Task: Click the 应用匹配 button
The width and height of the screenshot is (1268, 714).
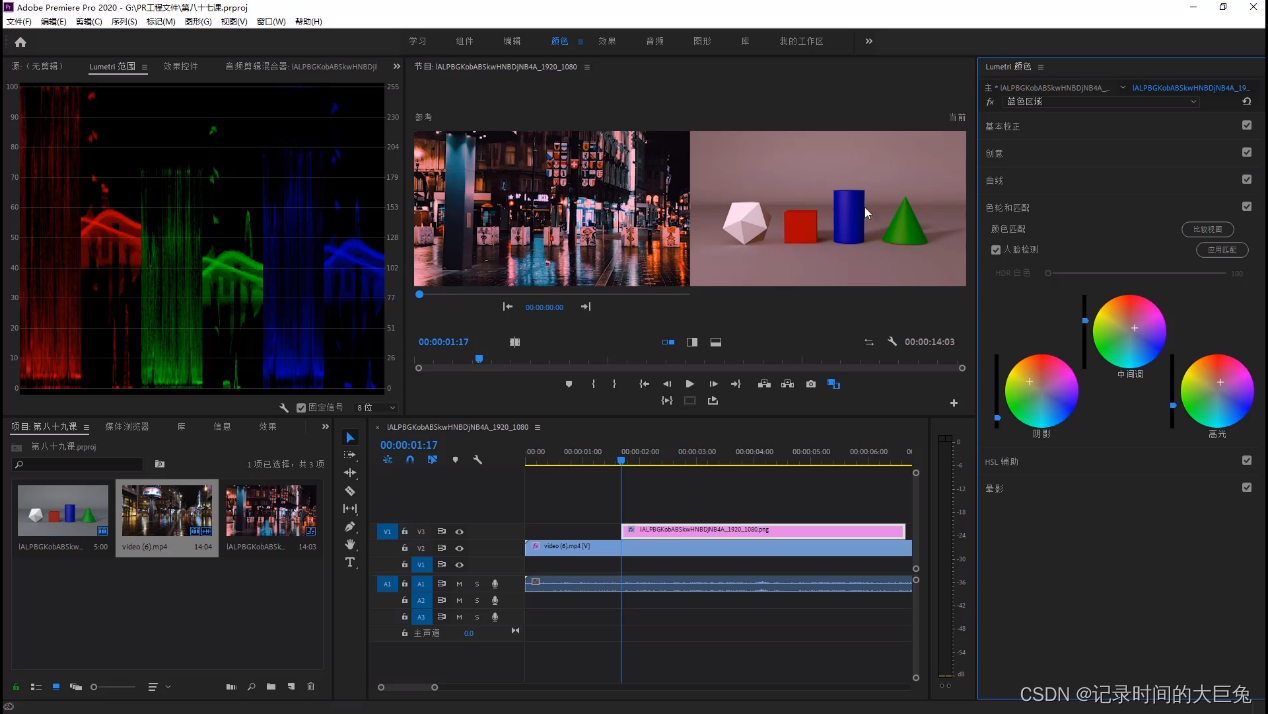Action: [1222, 250]
